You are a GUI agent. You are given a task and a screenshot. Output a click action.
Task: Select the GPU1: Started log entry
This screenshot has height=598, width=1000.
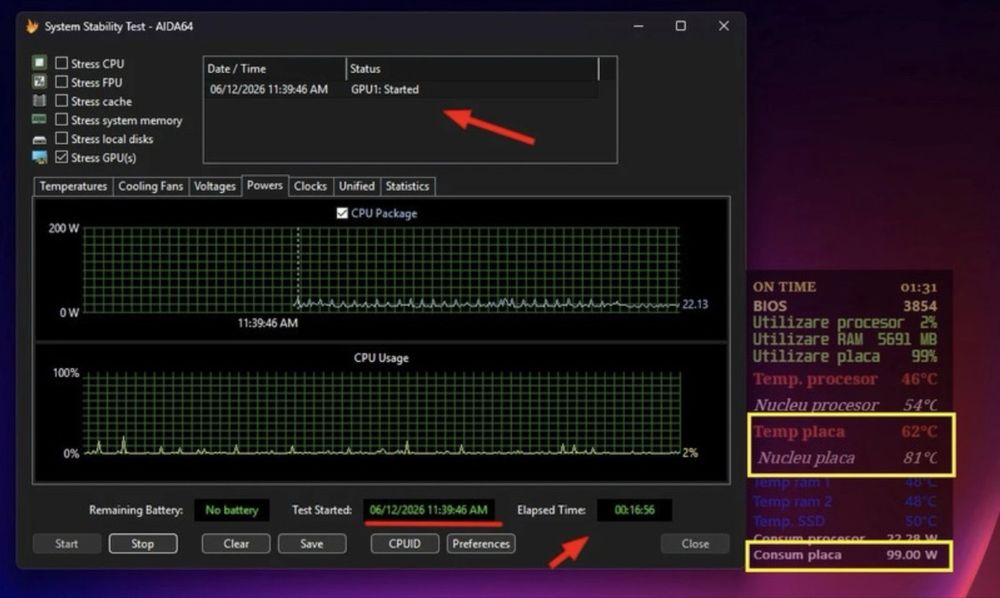point(385,90)
